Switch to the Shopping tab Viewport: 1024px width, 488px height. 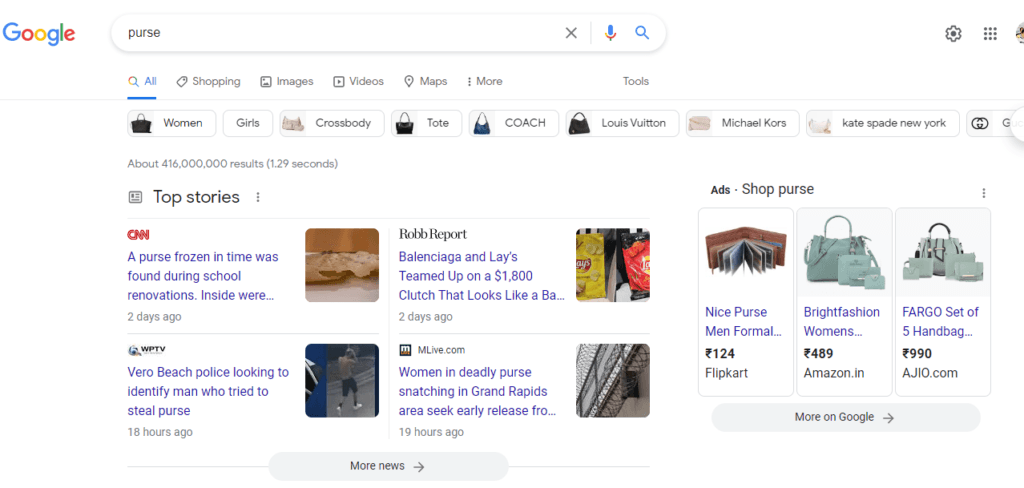[208, 82]
